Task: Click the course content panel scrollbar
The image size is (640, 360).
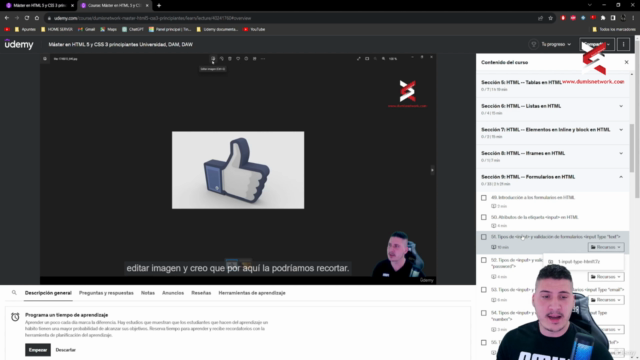Action: 632,147
